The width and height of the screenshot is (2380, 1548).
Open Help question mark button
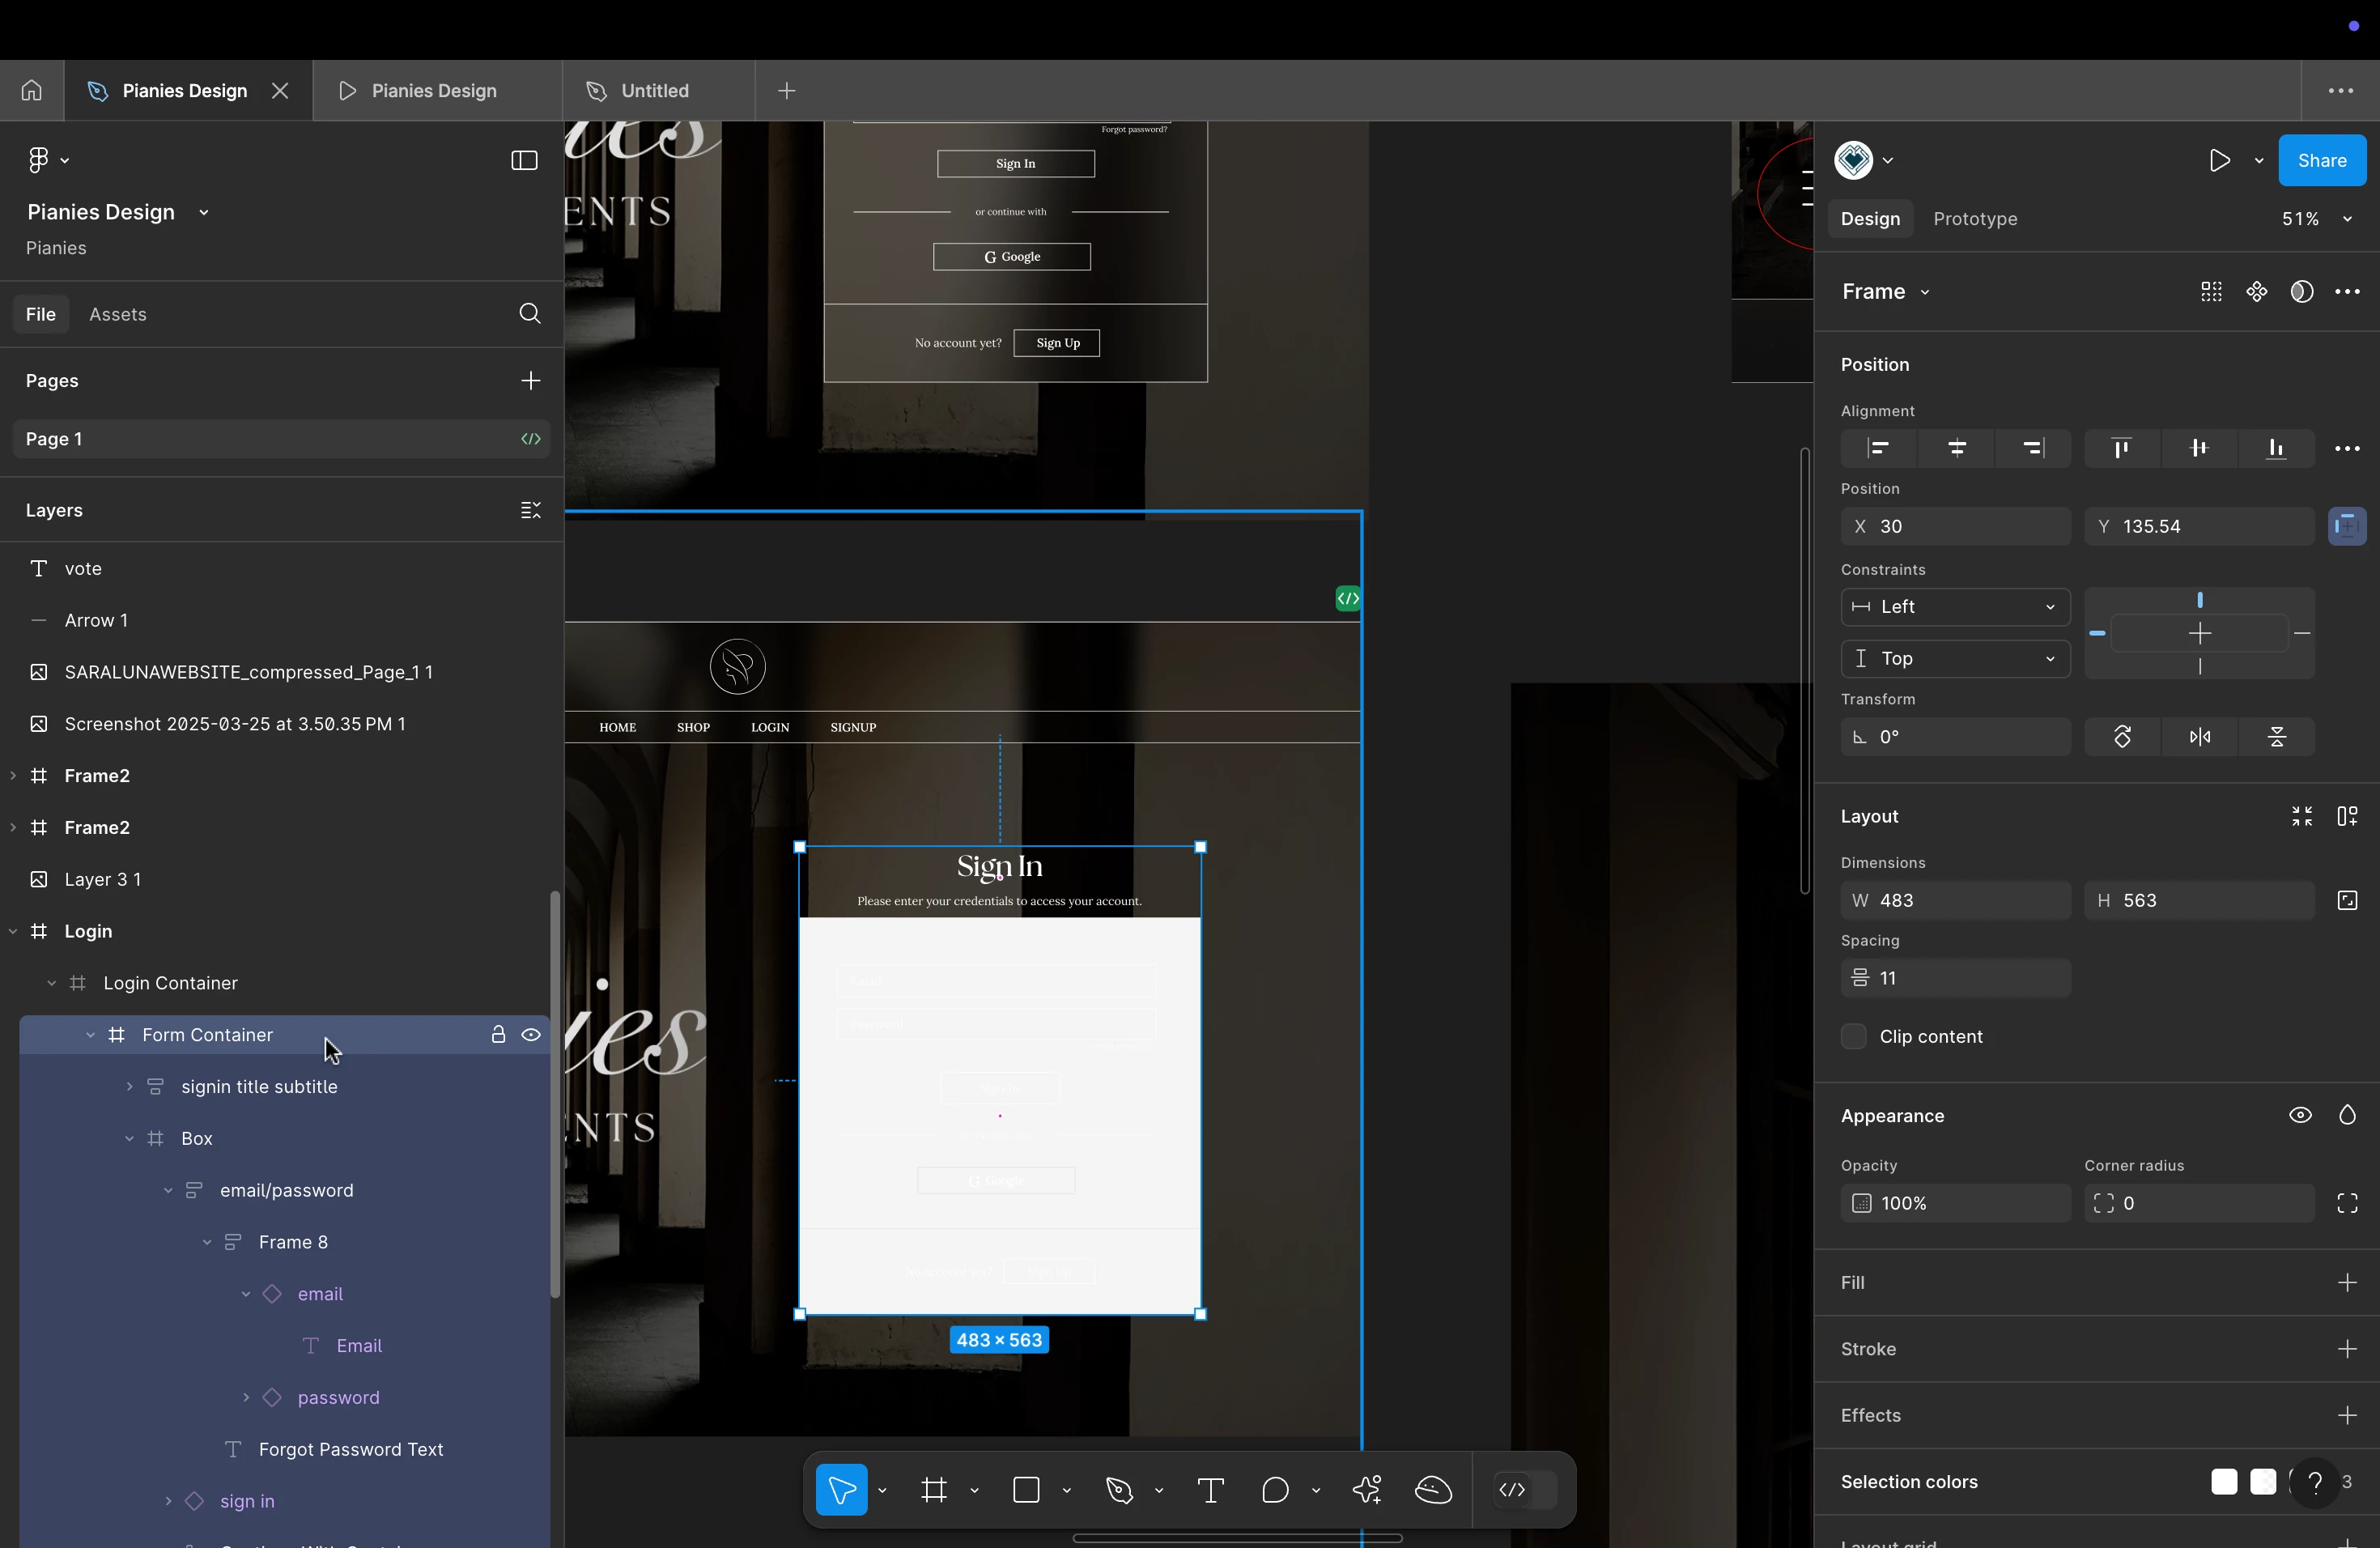click(2315, 1483)
